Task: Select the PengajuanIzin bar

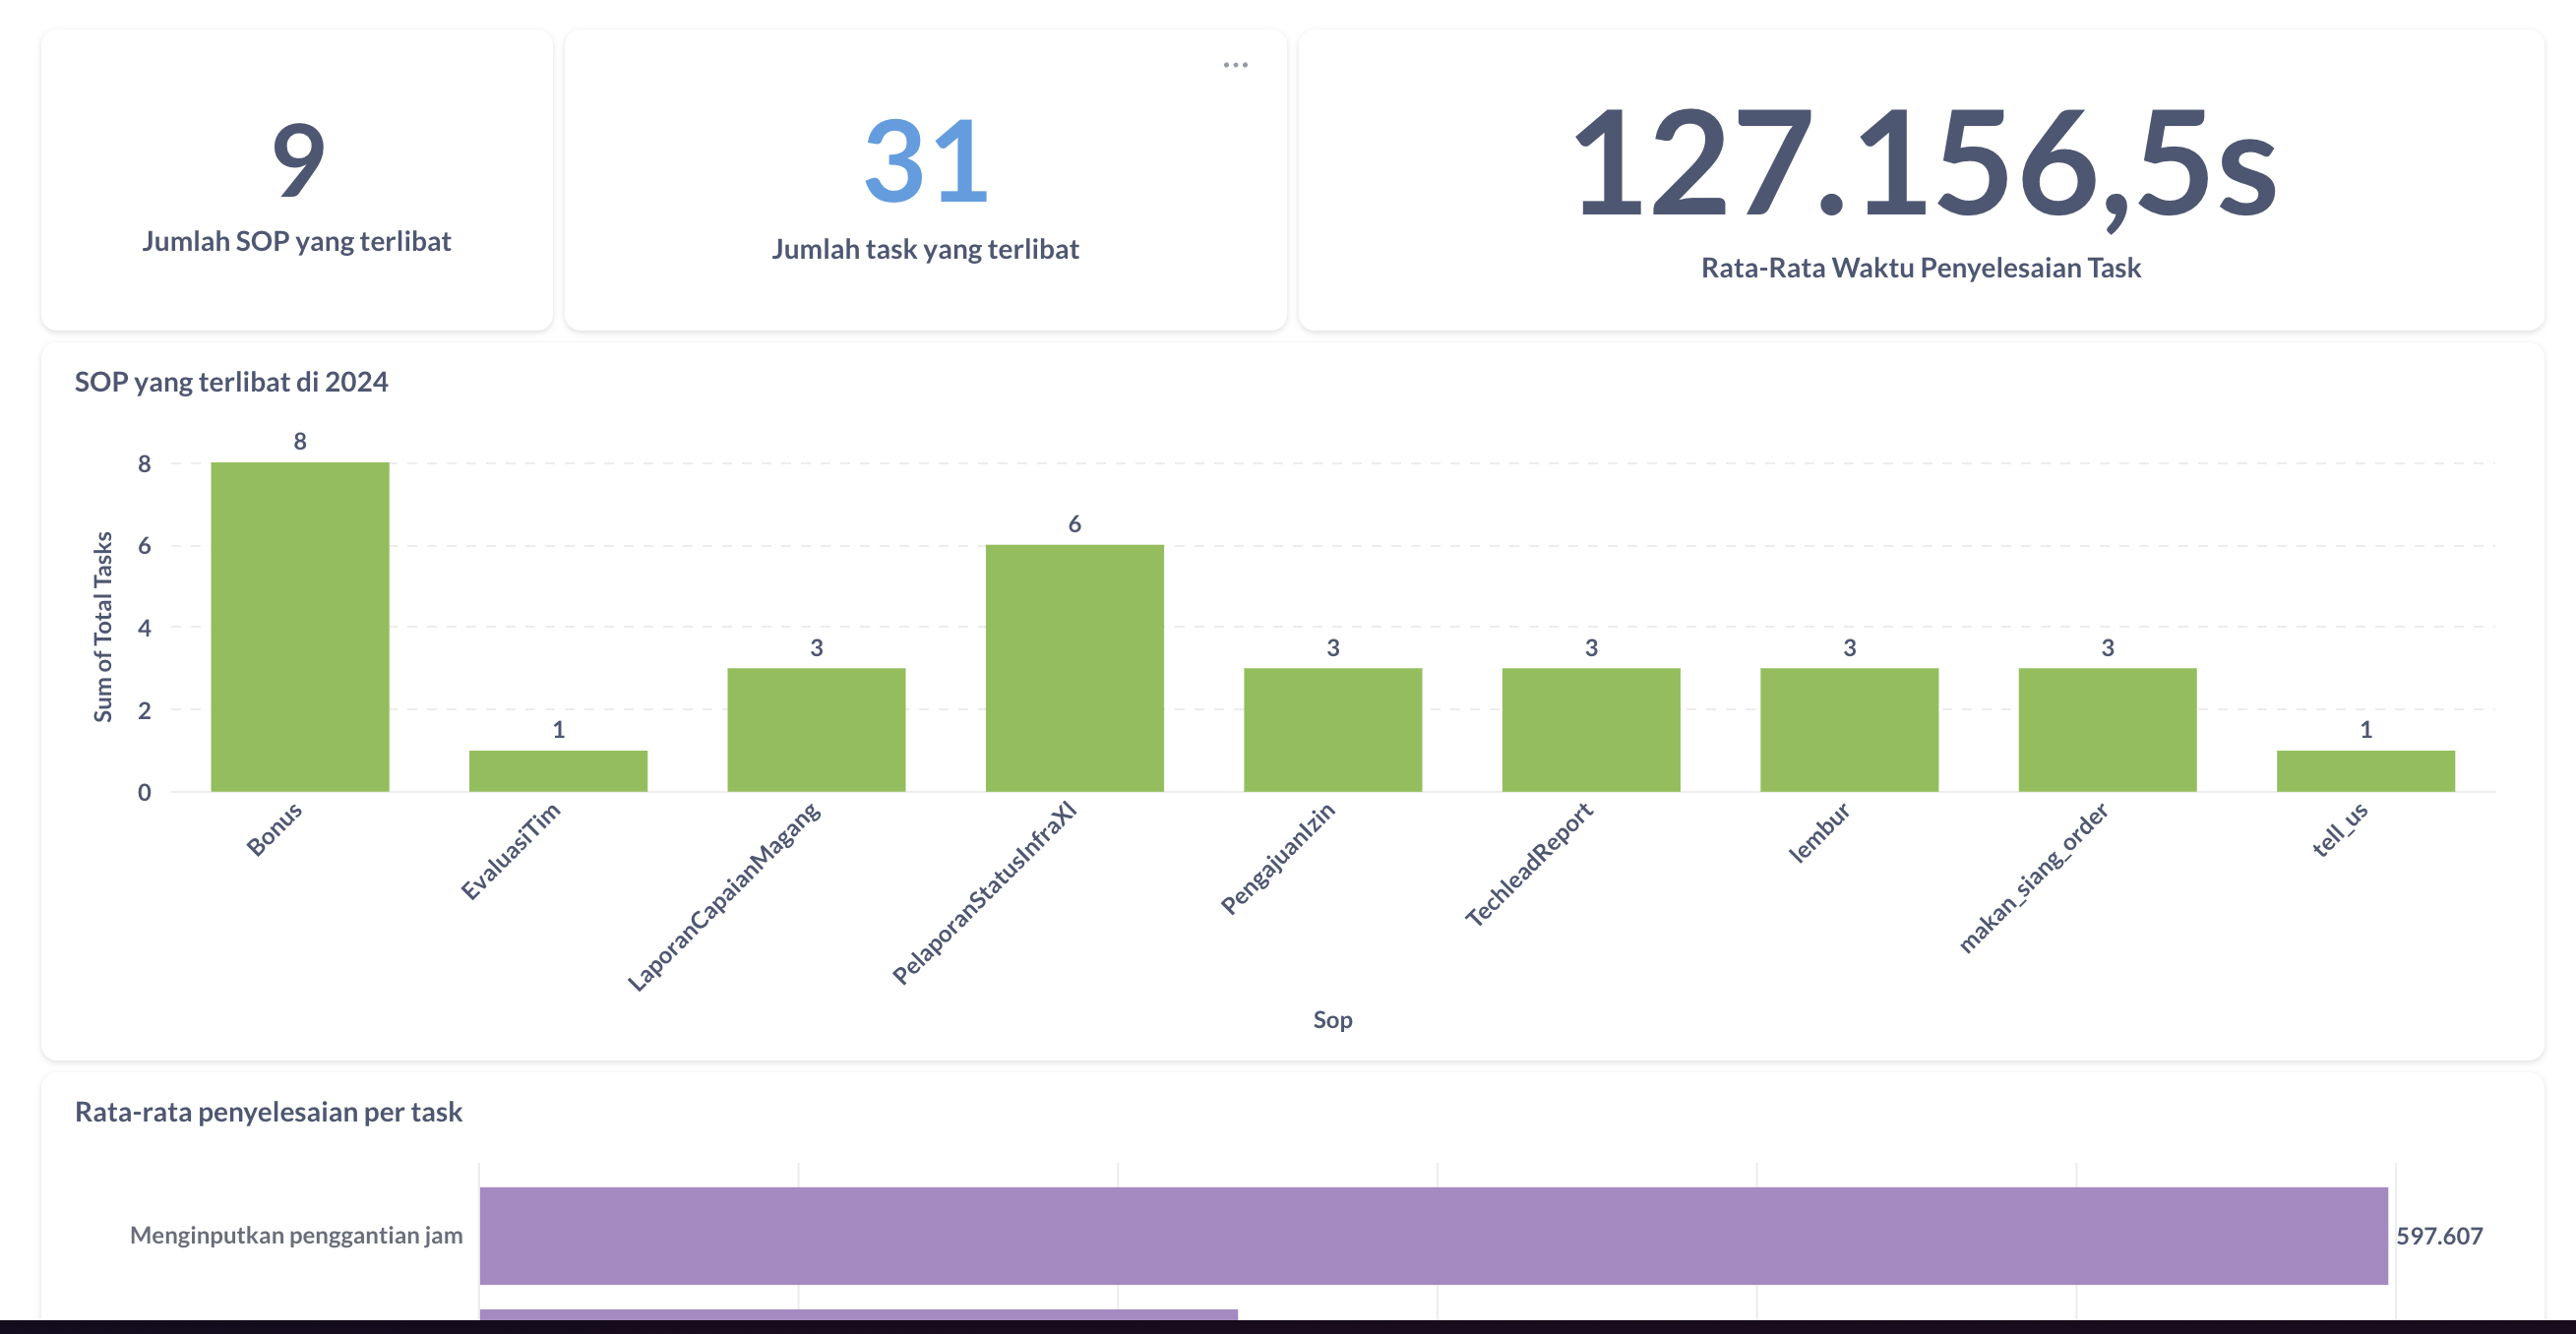Action: [x=1332, y=730]
